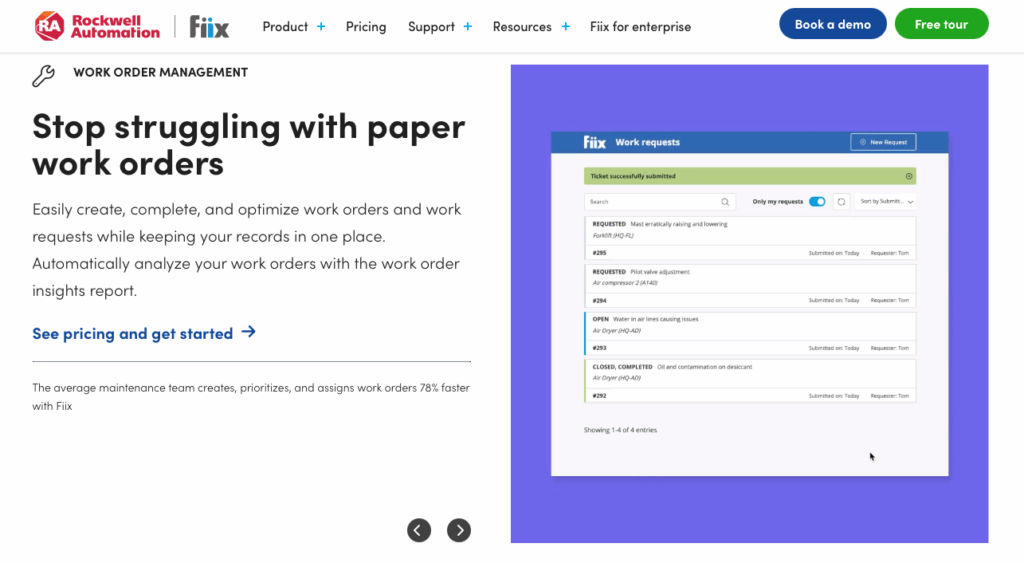Screen dimensions: 1024x563
Task: Click the Fiix logo in Work requests panel
Action: [594, 142]
